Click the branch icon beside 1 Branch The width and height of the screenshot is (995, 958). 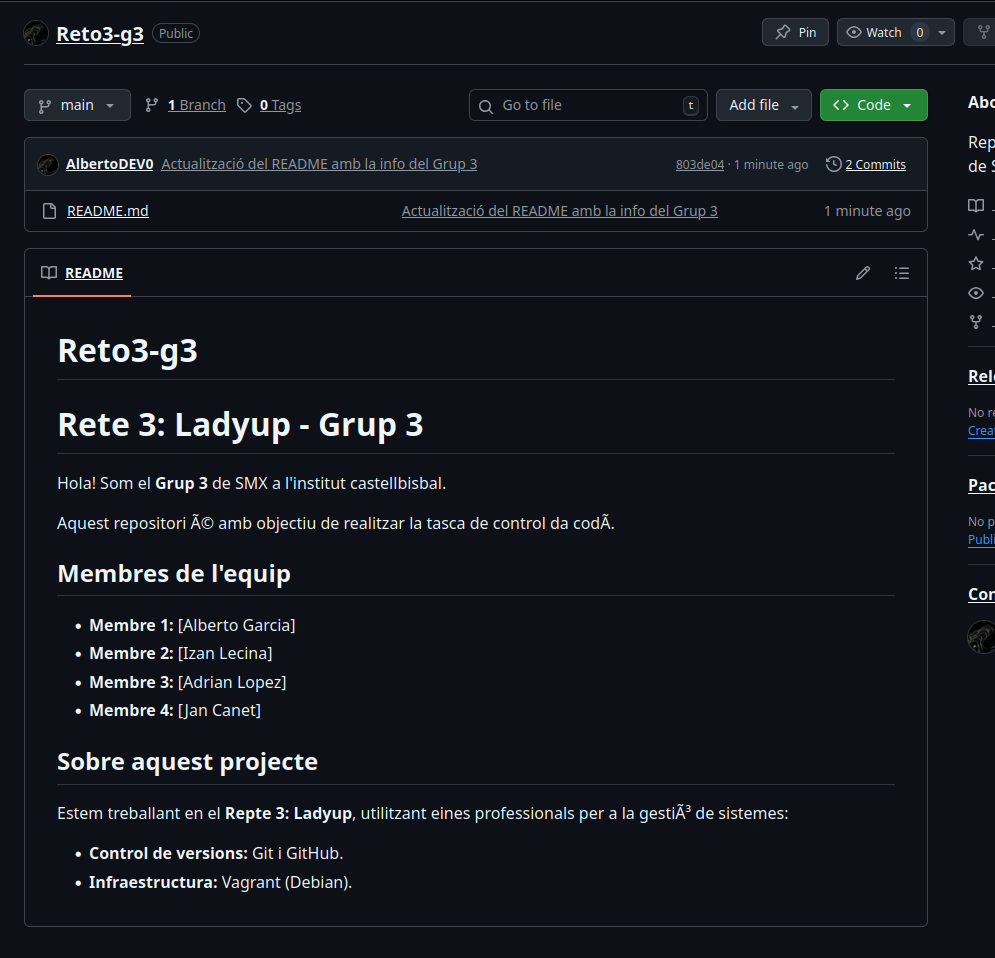[x=152, y=105]
